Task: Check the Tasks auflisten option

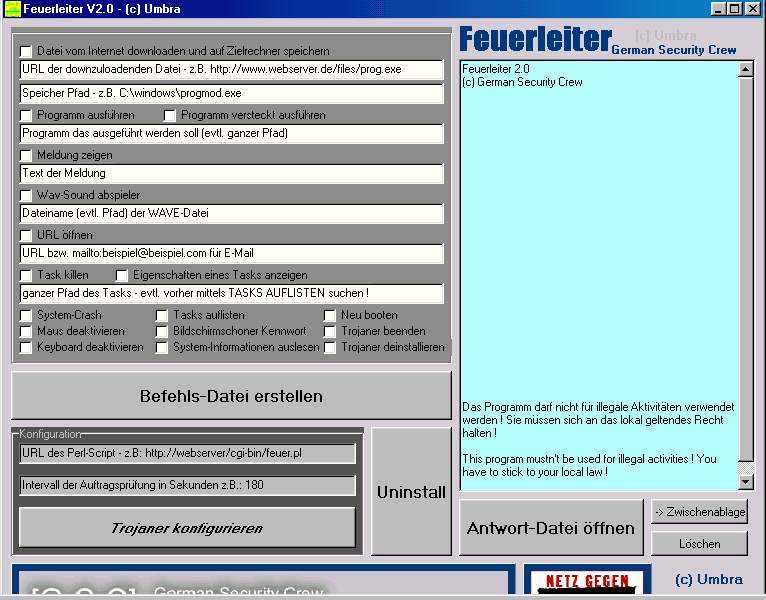Action: (163, 315)
